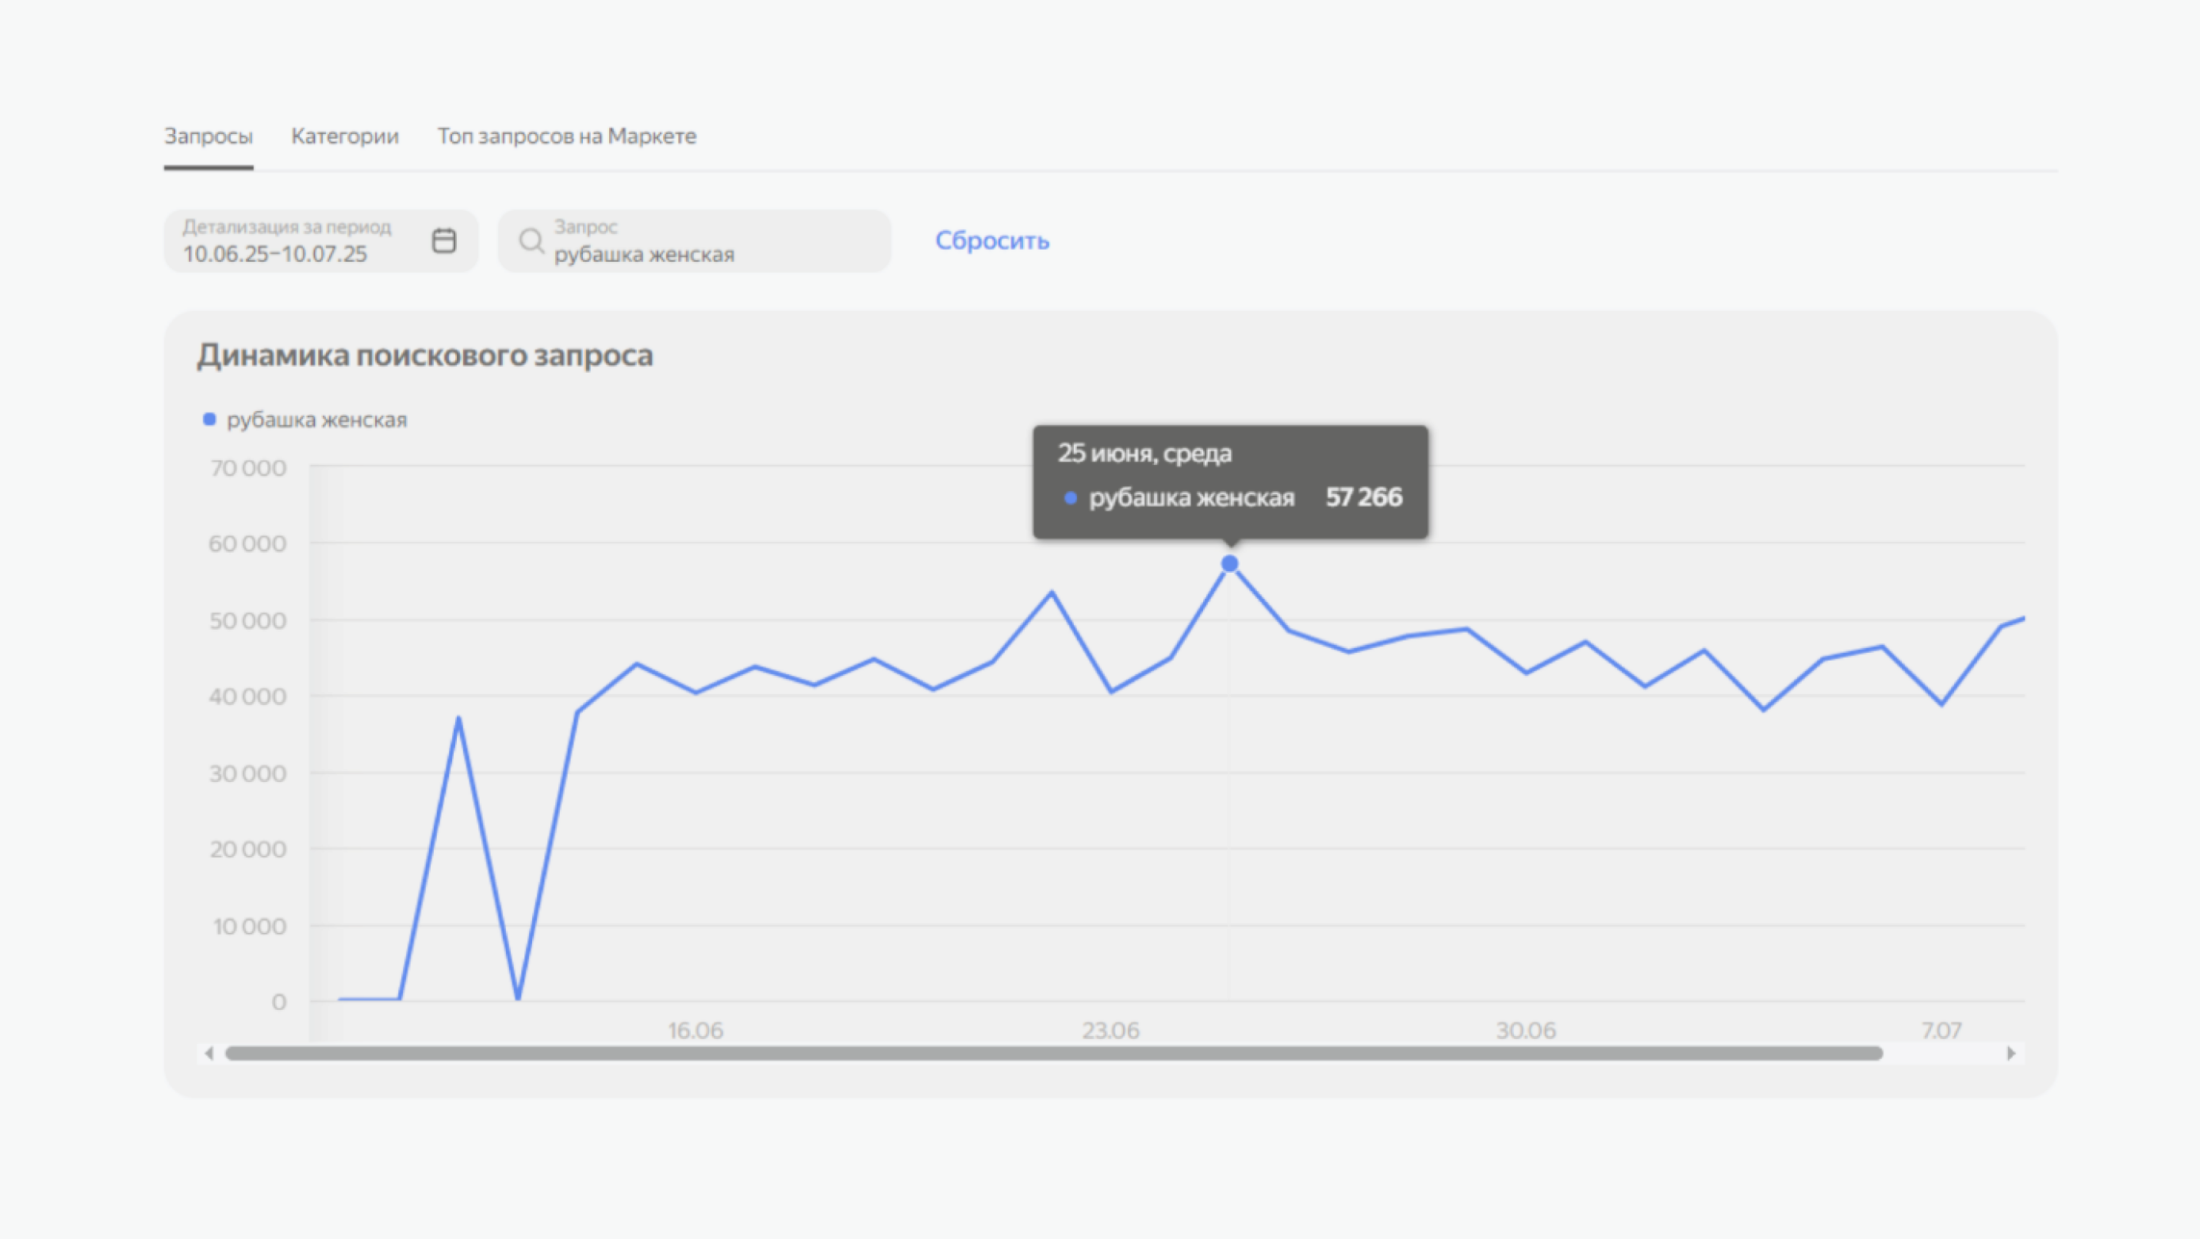Click the 30.06 x-axis date label
Viewport: 2200px width, 1239px height.
[1525, 1030]
